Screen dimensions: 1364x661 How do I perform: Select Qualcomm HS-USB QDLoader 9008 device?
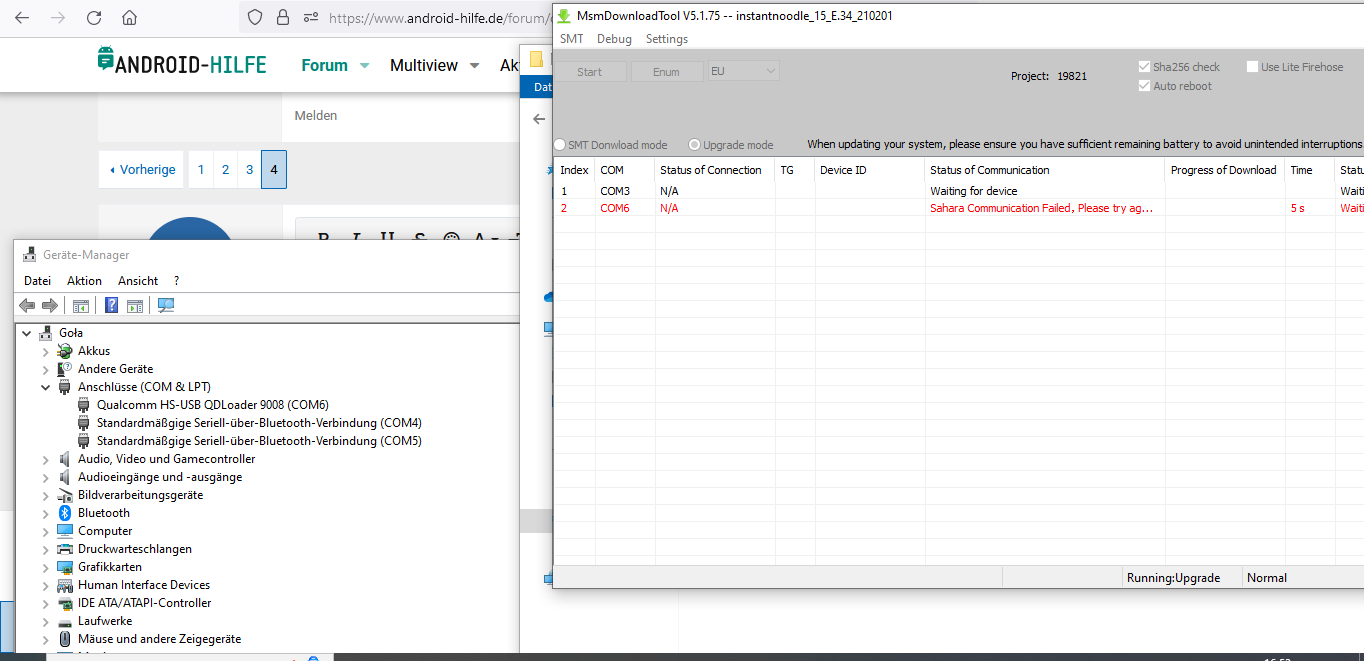coord(212,405)
